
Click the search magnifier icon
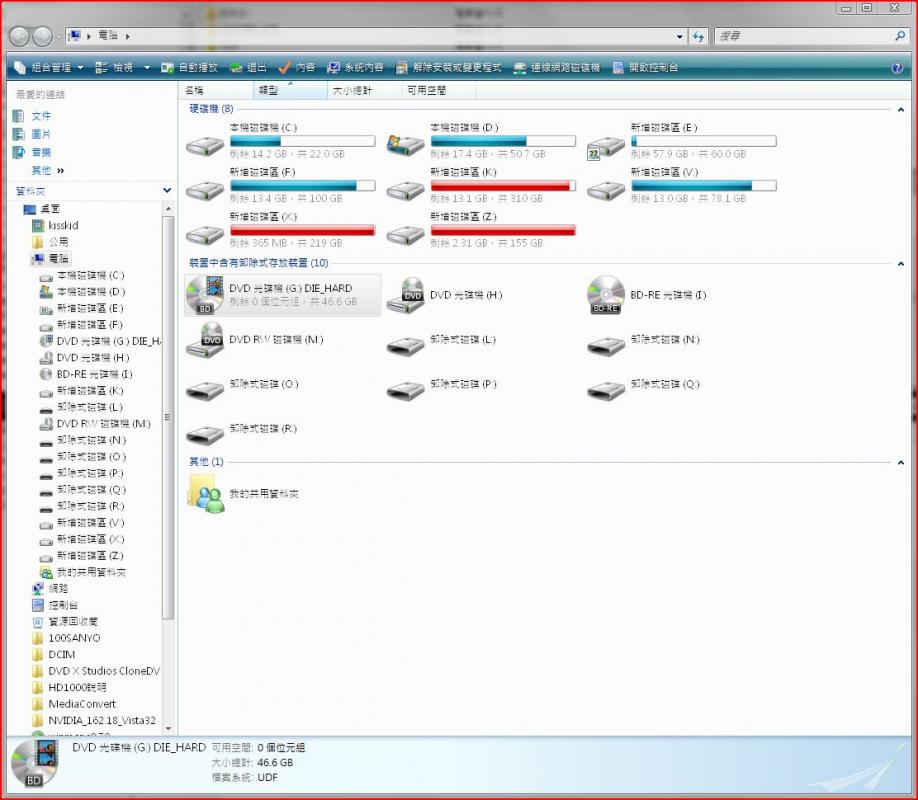pos(900,36)
